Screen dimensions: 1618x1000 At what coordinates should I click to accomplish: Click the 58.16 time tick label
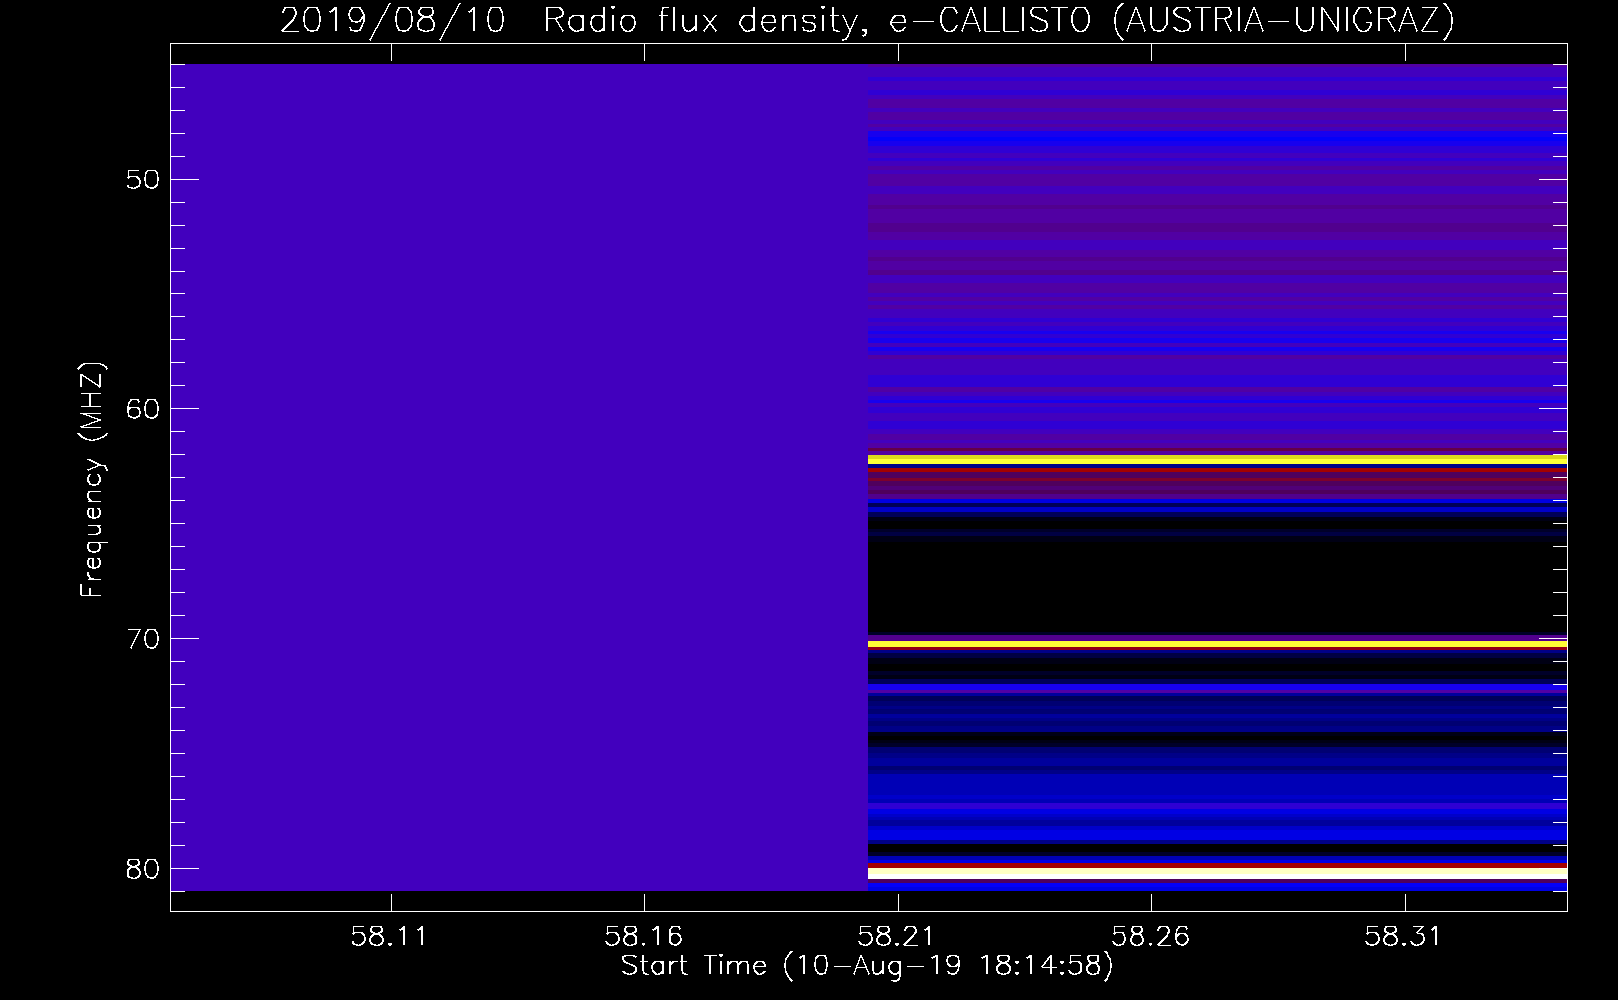(644, 937)
